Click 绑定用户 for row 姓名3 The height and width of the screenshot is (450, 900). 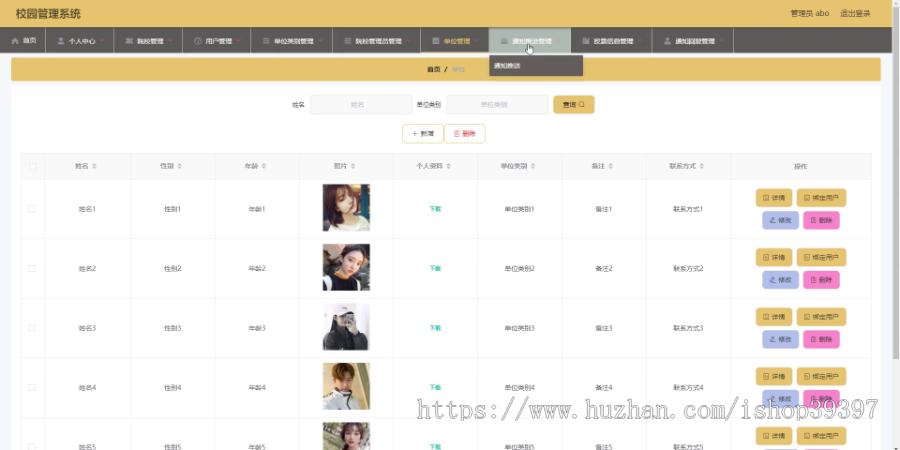(821, 317)
